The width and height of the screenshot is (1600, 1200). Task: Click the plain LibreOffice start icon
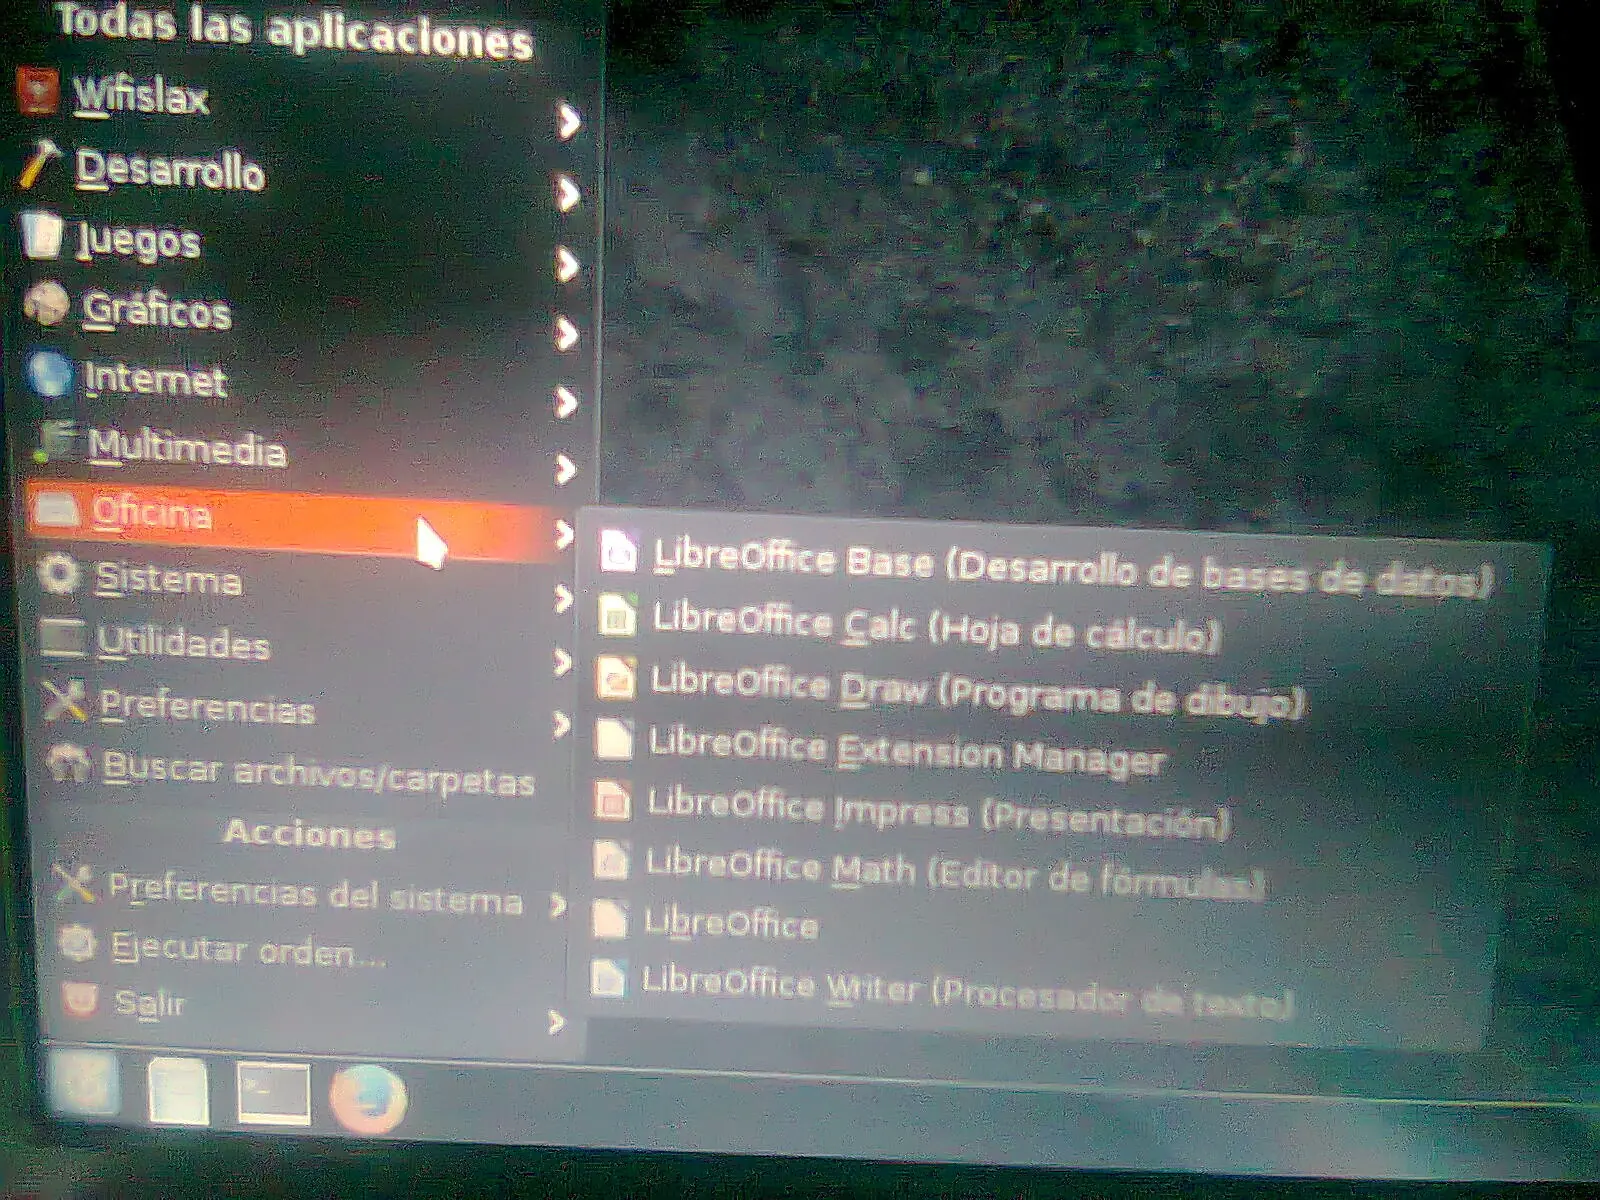click(x=610, y=919)
